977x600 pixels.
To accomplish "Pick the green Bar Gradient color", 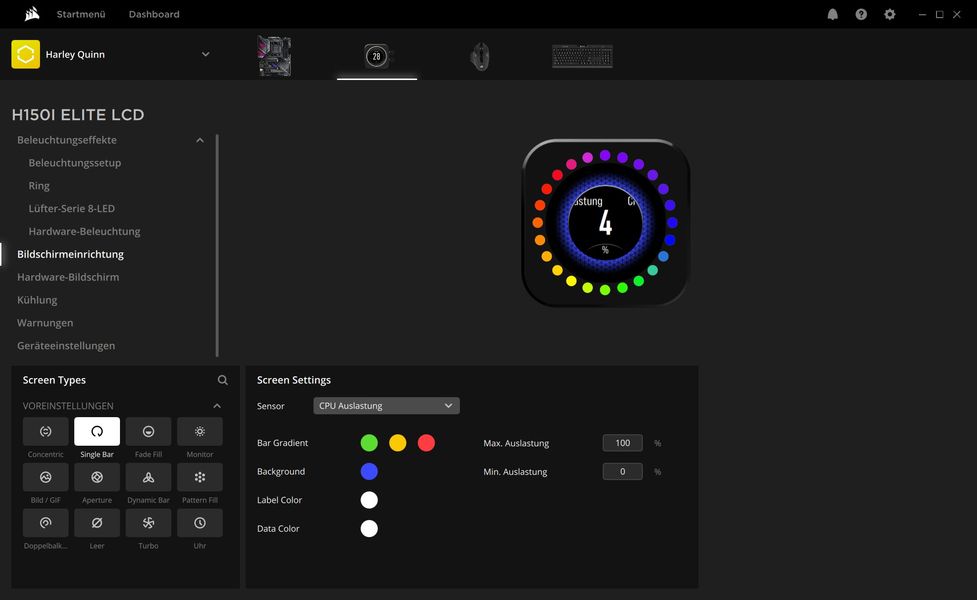I will (369, 443).
